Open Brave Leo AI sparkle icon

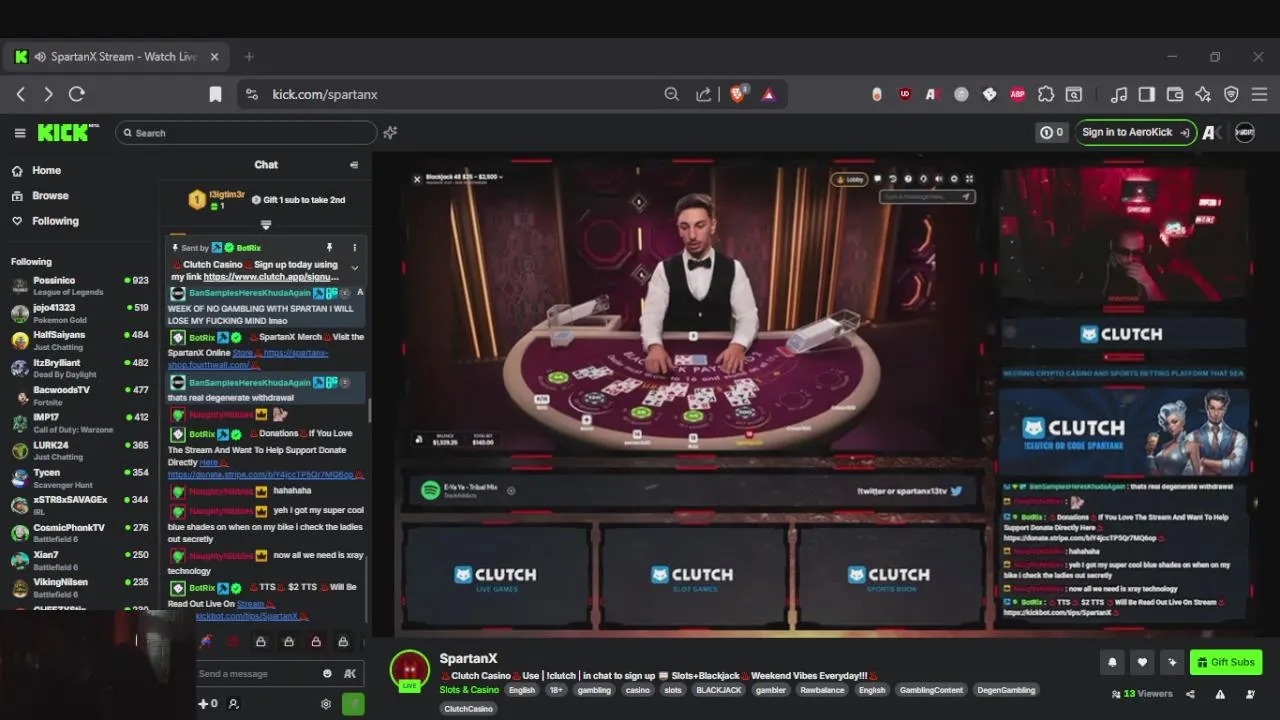pos(1203,94)
